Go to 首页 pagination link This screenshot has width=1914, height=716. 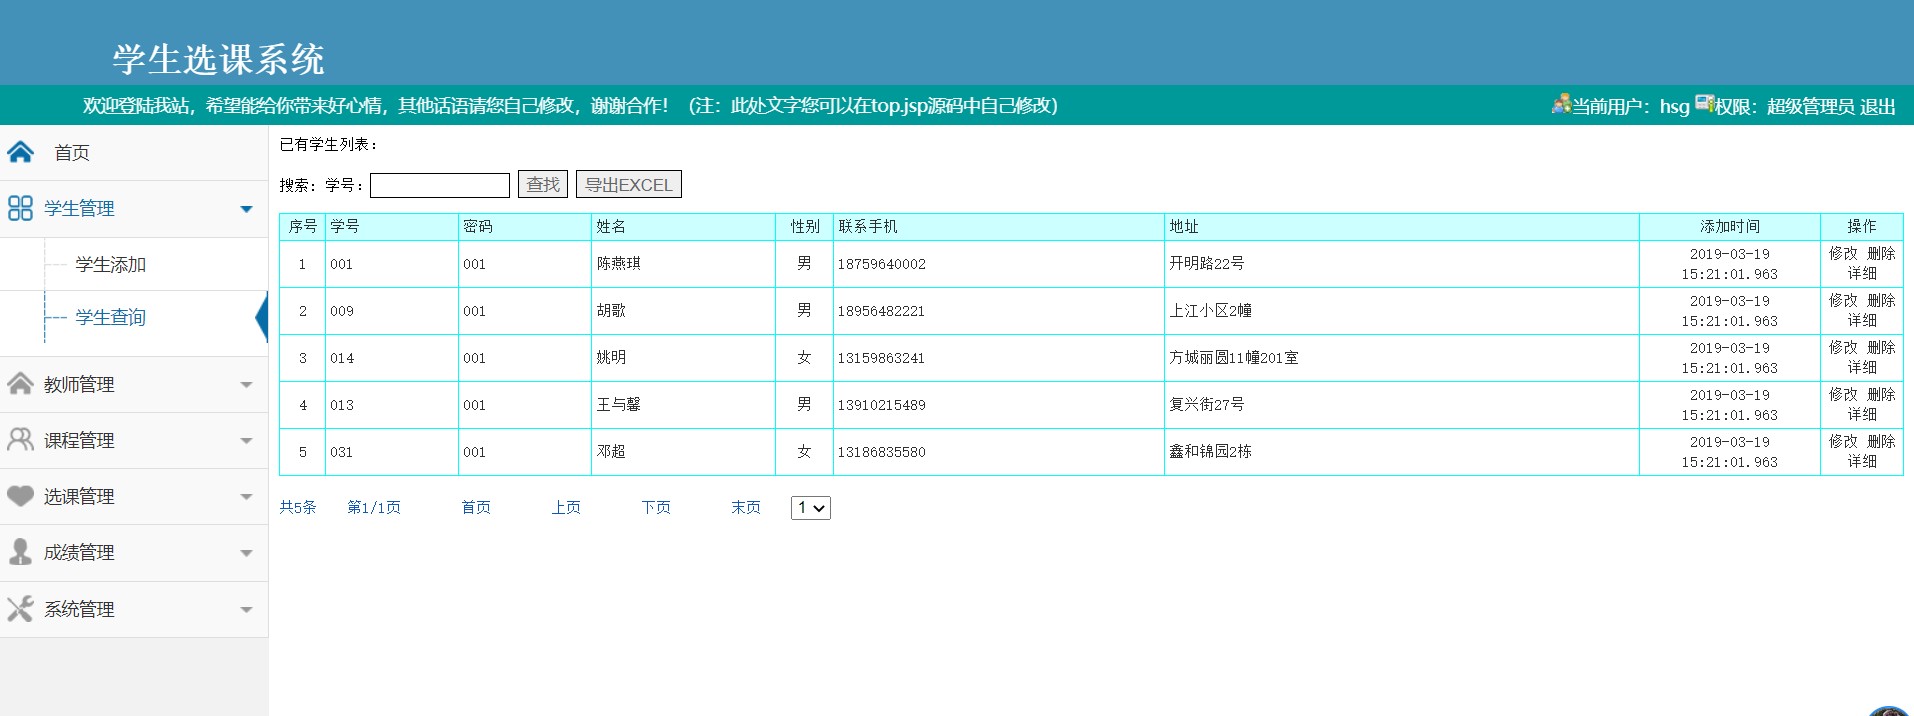click(x=476, y=508)
